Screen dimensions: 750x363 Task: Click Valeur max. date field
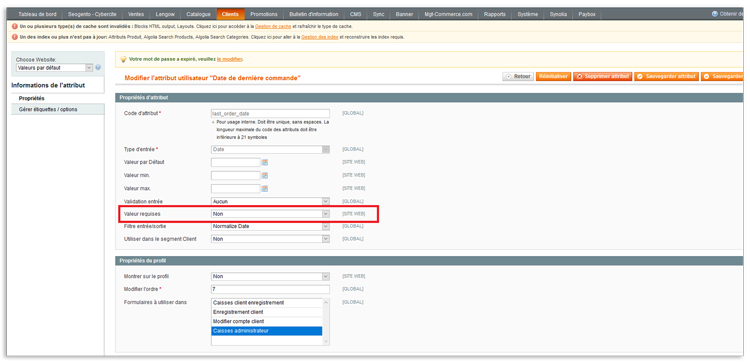coord(235,188)
